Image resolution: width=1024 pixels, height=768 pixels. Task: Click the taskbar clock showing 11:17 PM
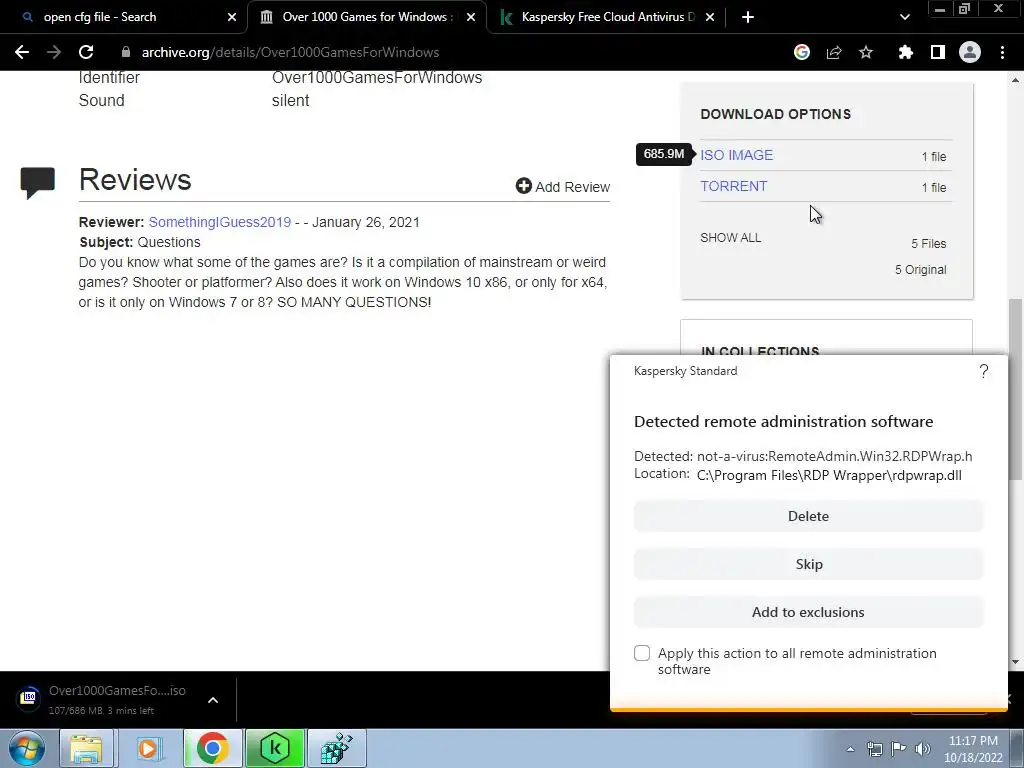(972, 749)
